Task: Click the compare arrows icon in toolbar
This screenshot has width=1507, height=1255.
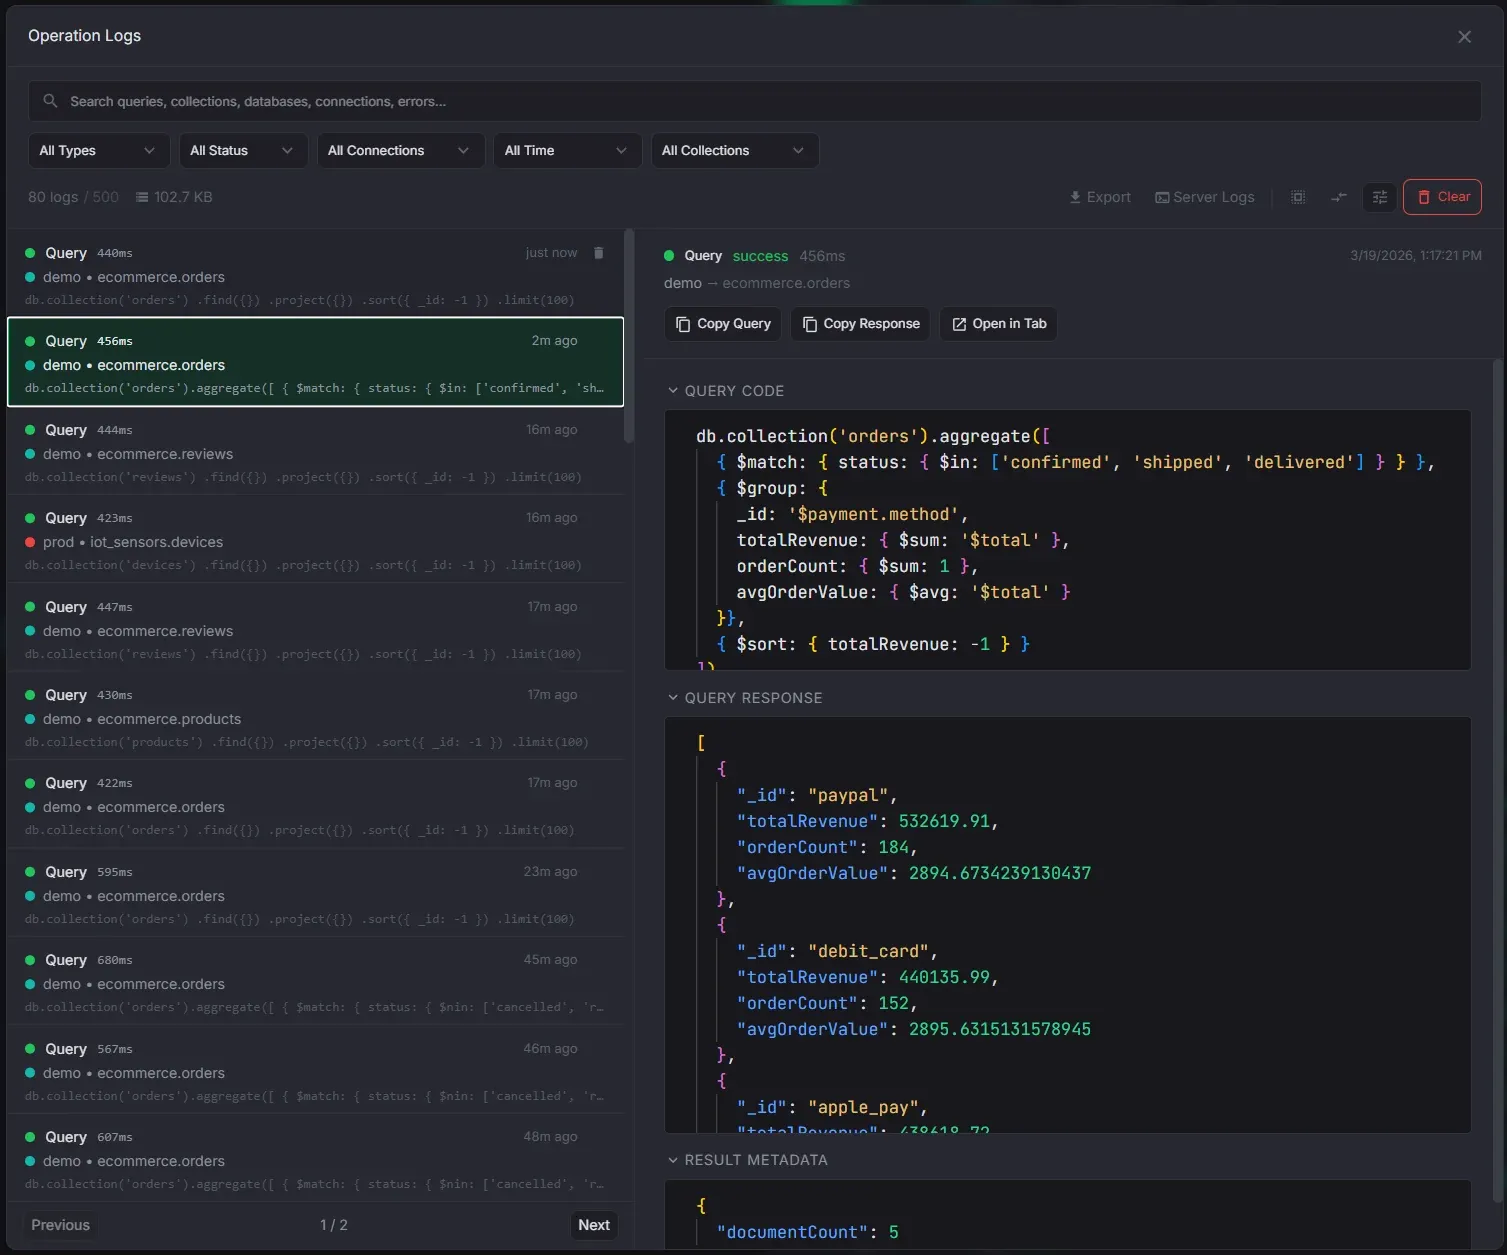Action: pos(1339,197)
